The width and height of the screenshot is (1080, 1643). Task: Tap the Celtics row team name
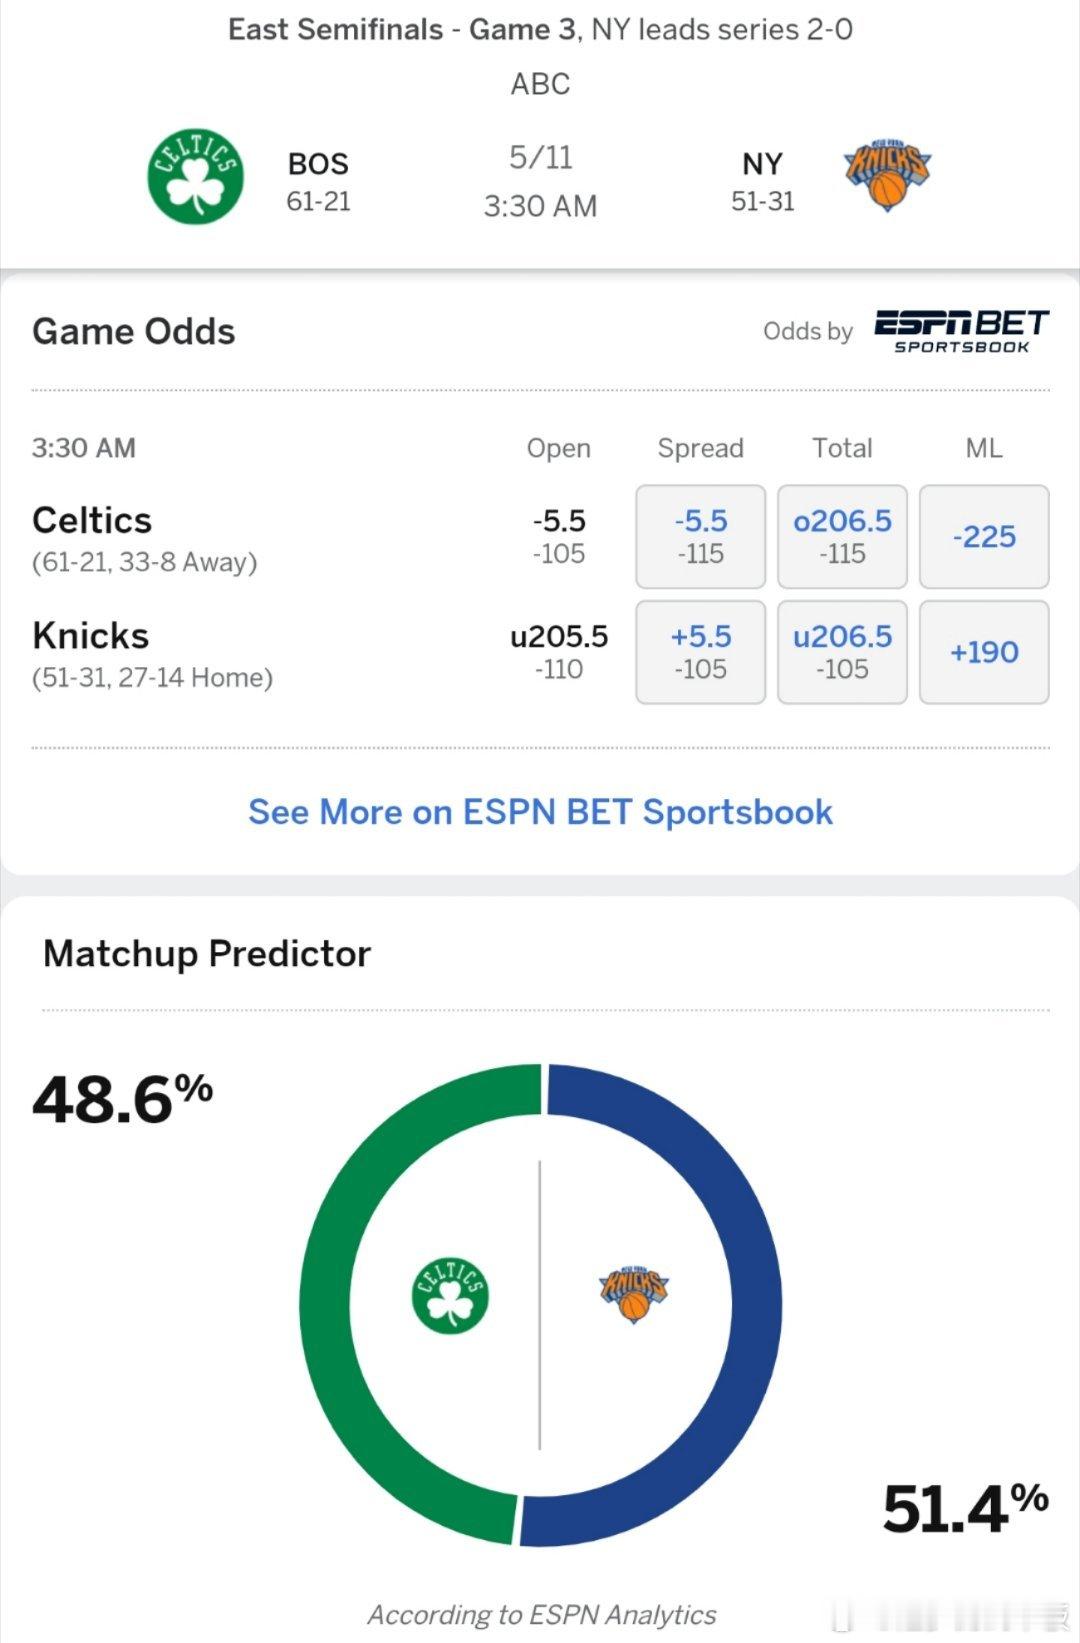tap(92, 520)
